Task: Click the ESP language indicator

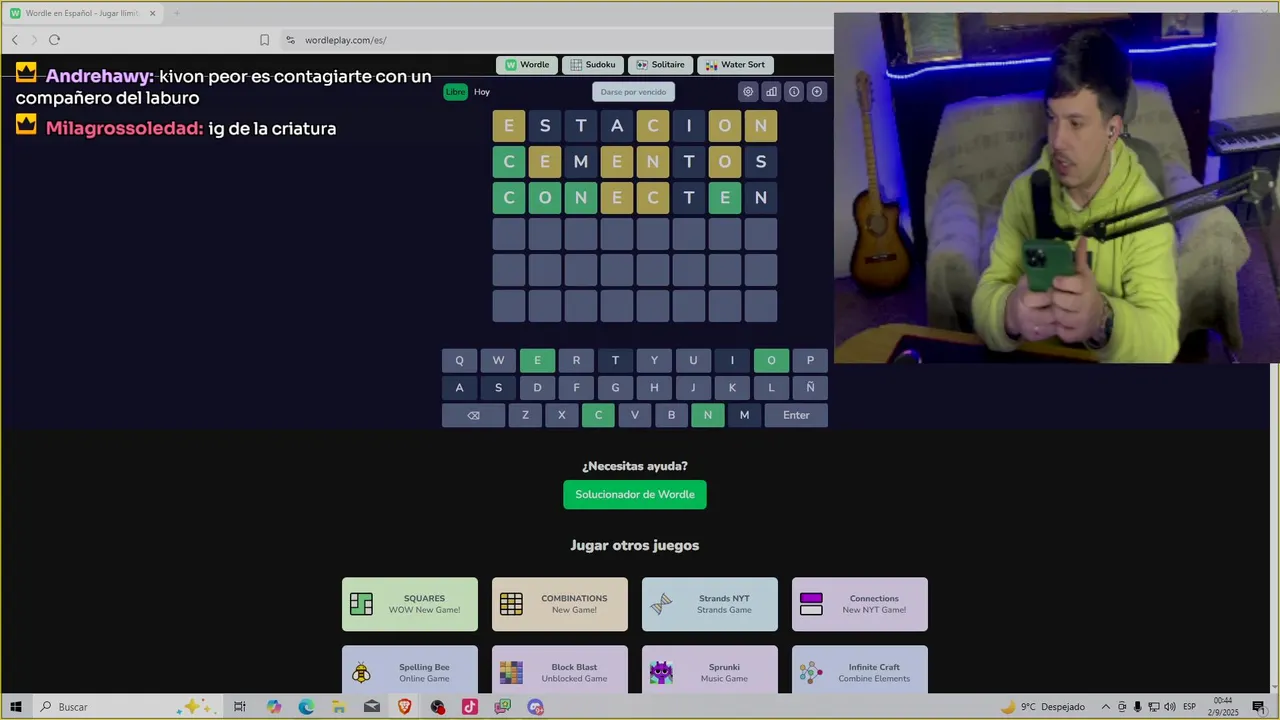Action: [1190, 707]
